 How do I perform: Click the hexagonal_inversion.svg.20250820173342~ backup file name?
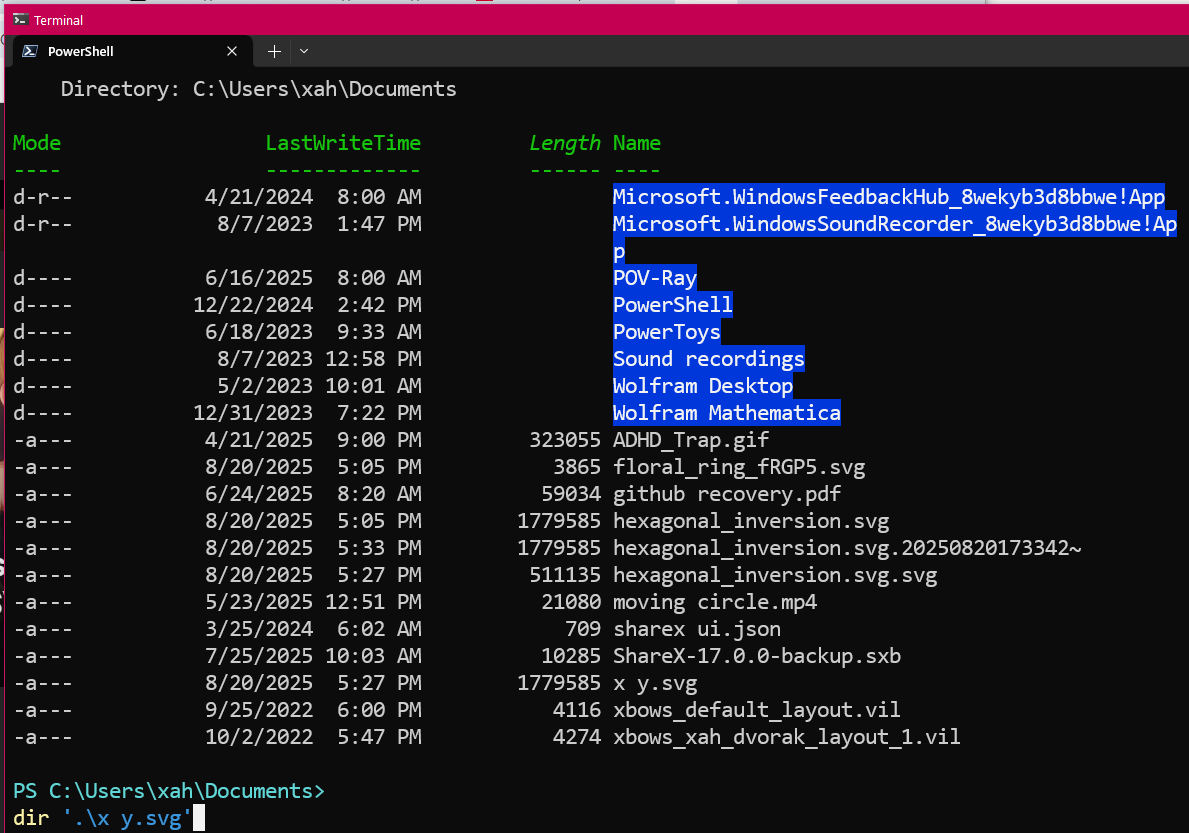point(848,548)
